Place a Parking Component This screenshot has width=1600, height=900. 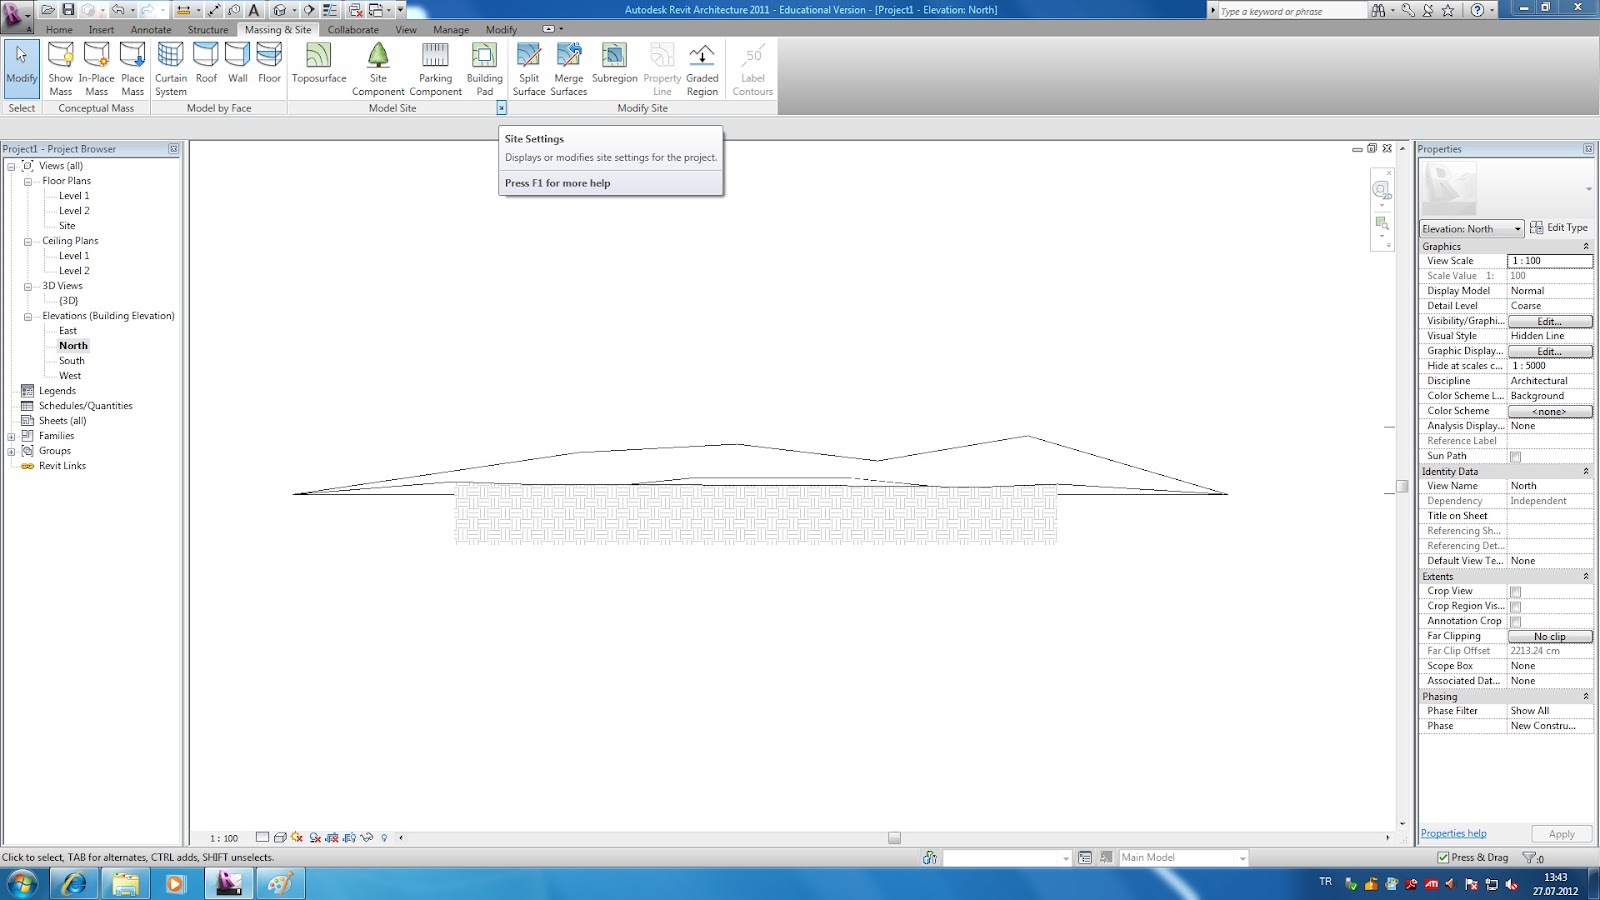[x=436, y=69]
